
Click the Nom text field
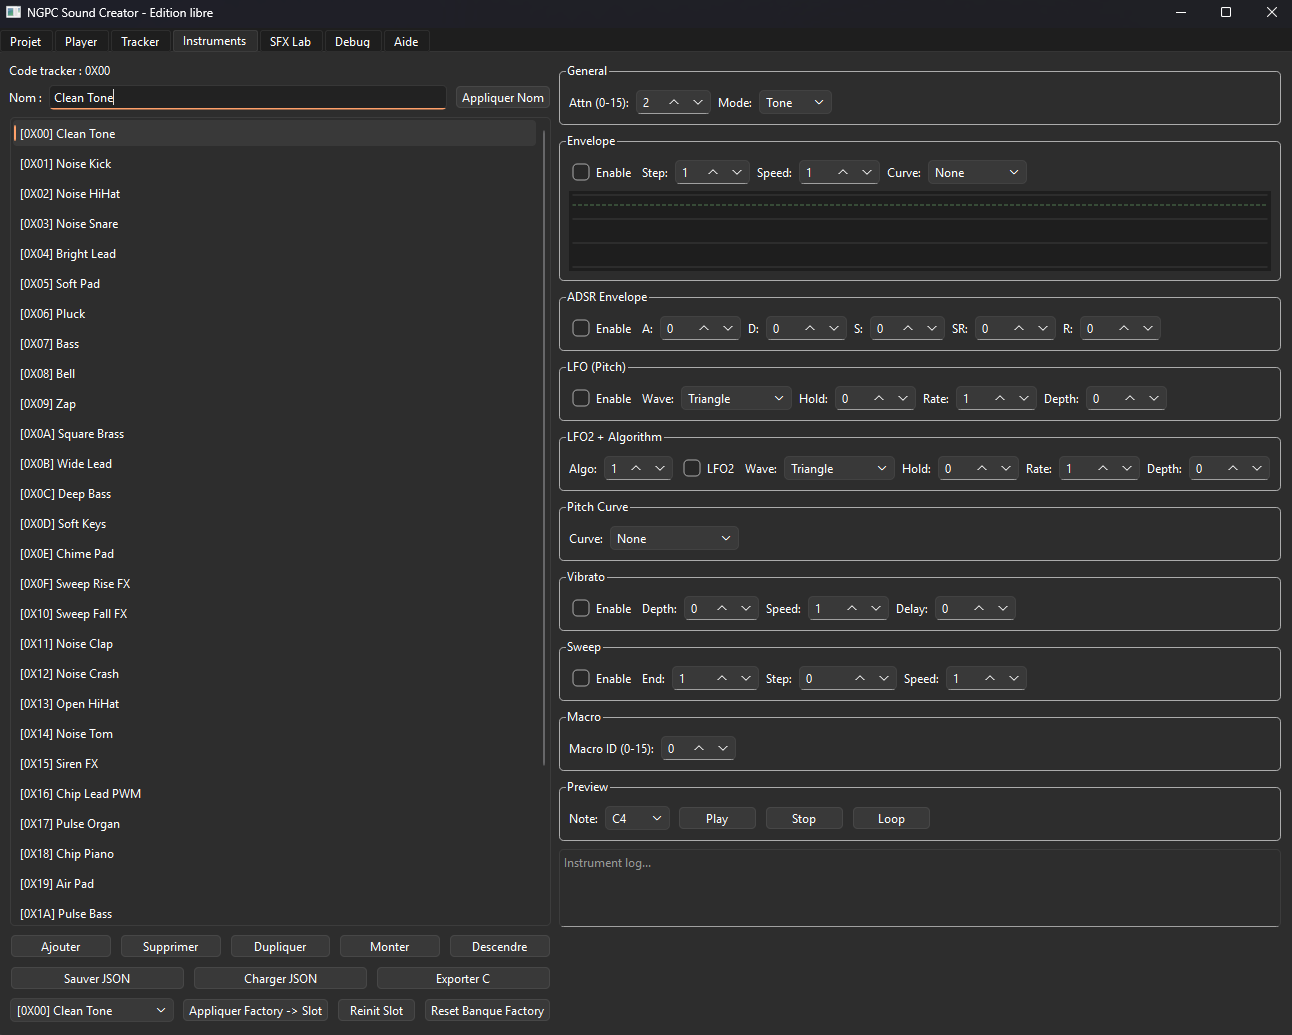click(248, 98)
